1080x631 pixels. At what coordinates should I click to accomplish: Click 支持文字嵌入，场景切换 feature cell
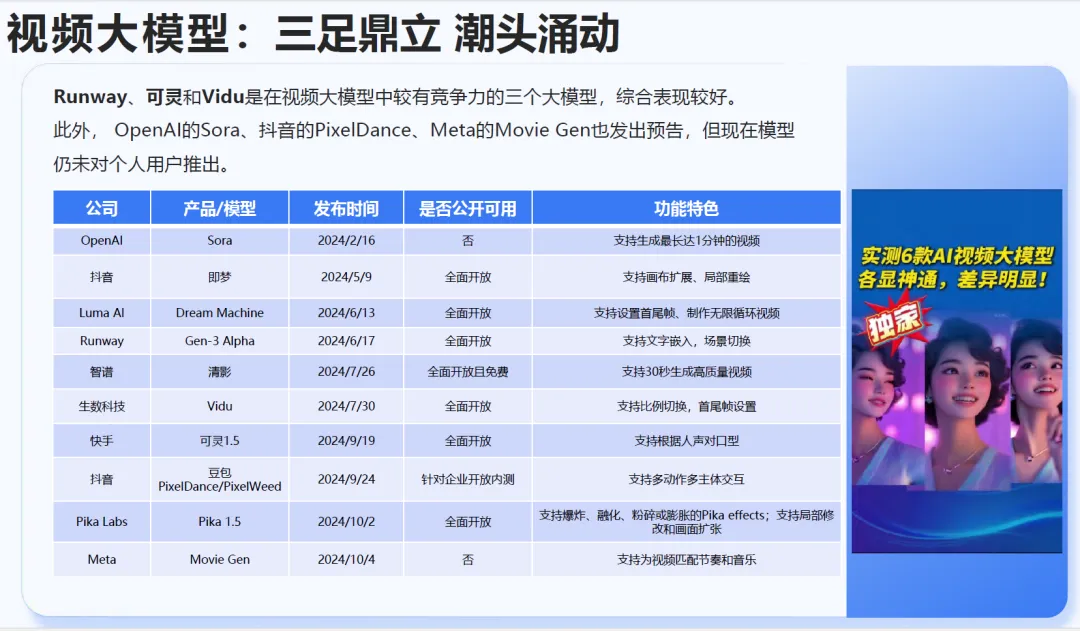point(687,341)
